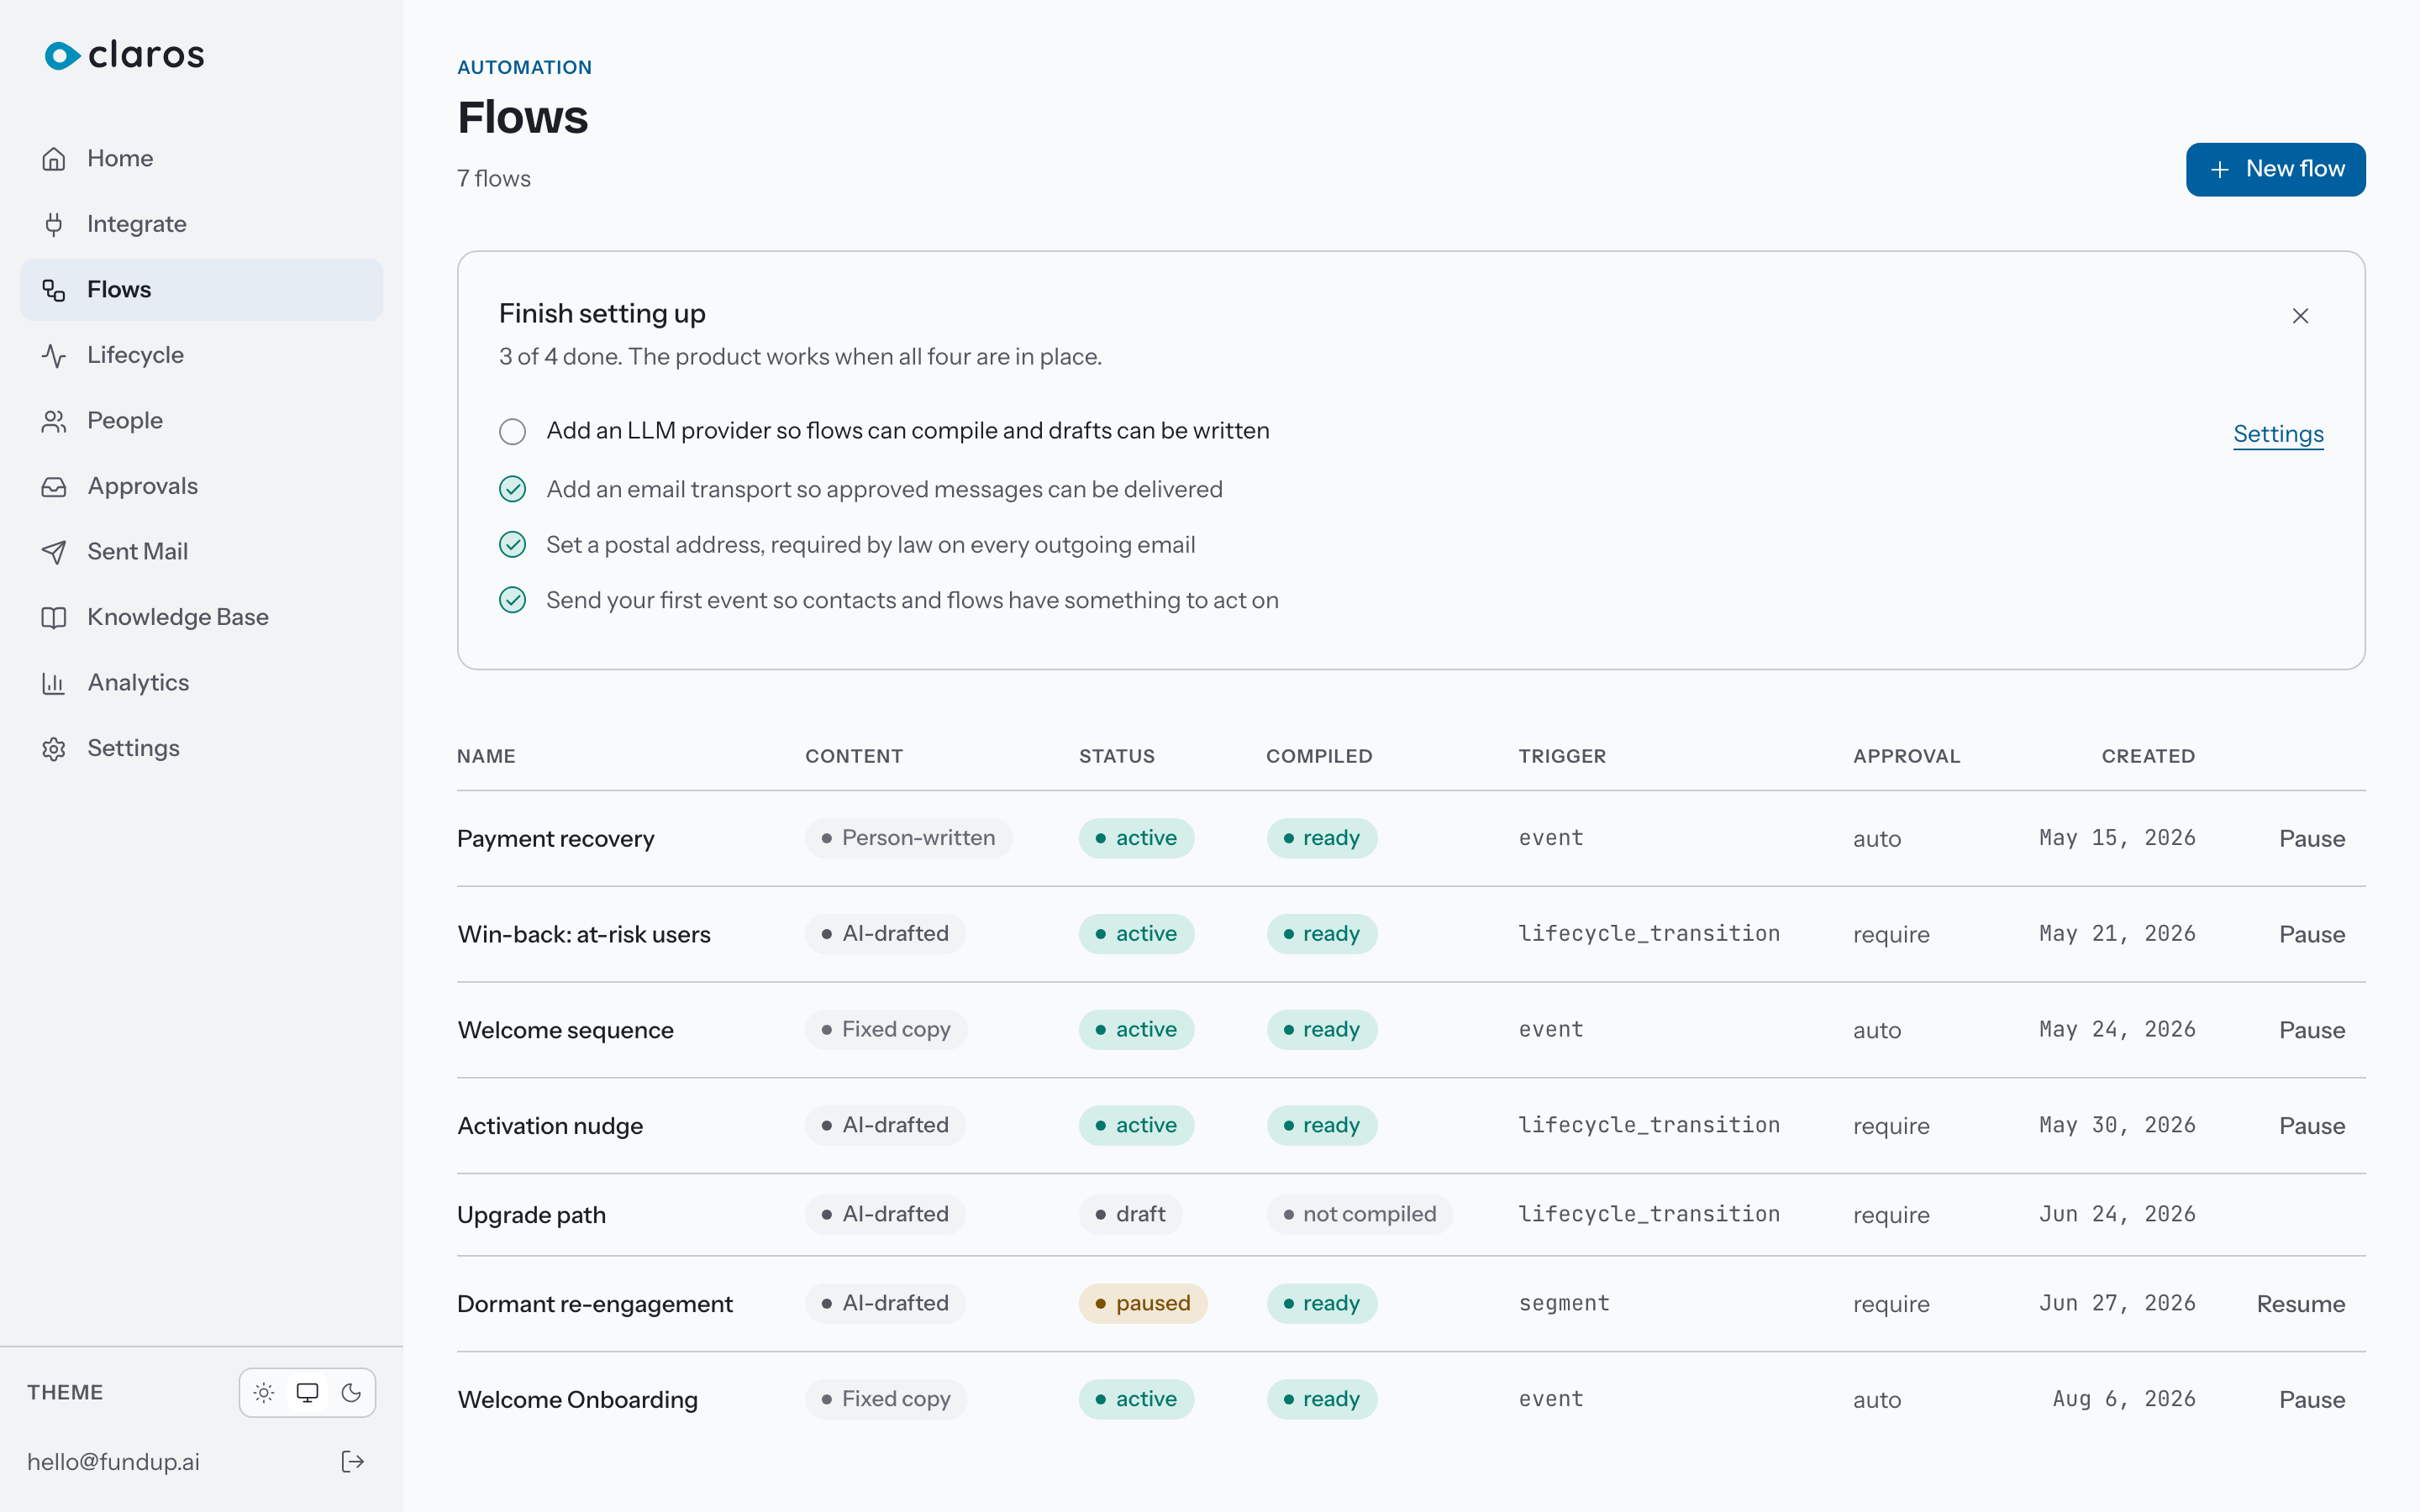2420x1512 pixels.
Task: Open Settings from sidebar
Action: (201, 748)
